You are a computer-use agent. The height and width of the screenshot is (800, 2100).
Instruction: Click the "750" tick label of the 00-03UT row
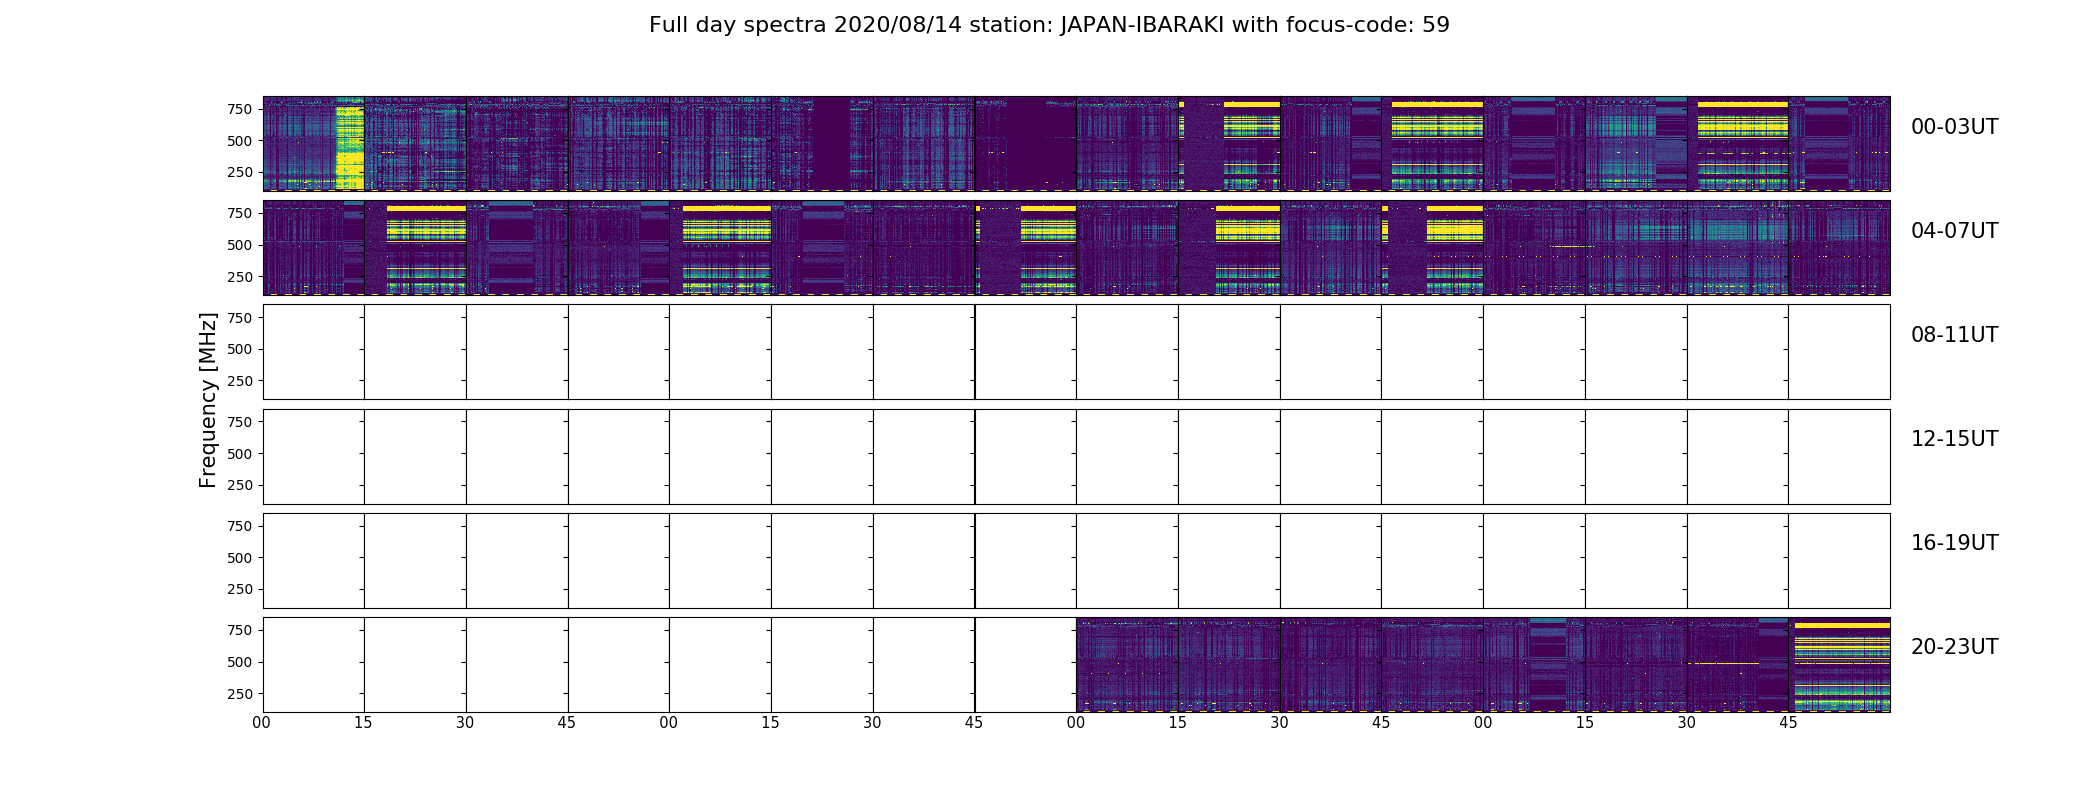pyautogui.click(x=240, y=109)
